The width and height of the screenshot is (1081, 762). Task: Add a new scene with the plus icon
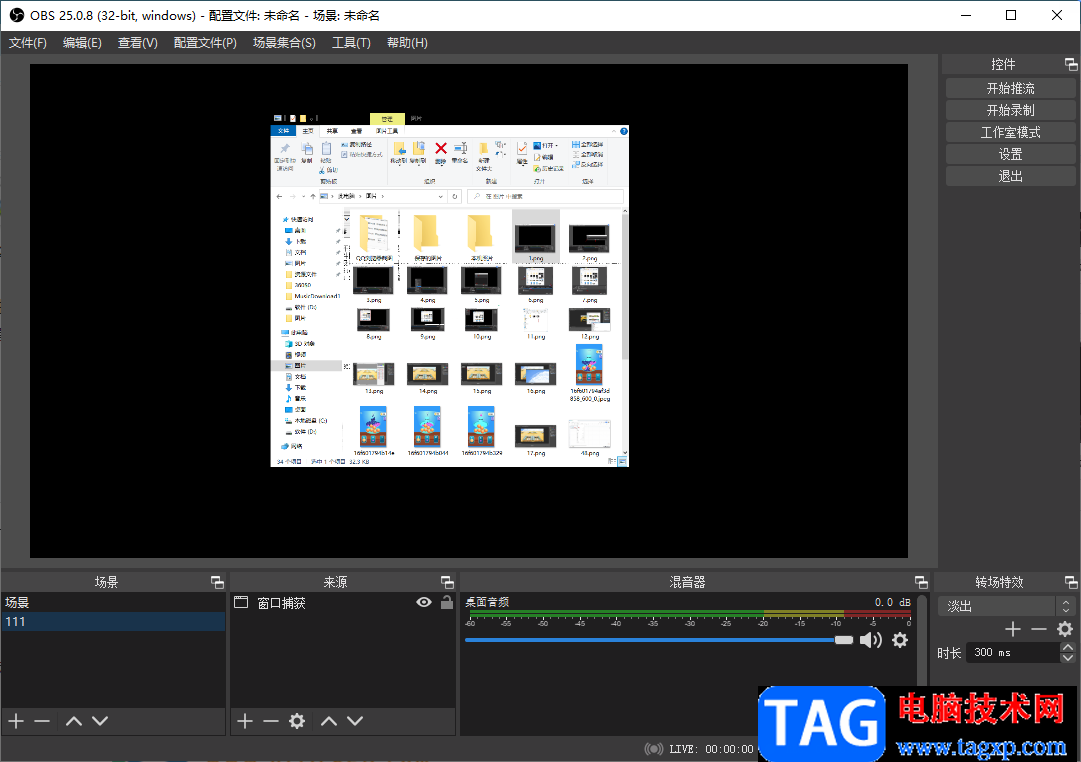click(x=16, y=721)
